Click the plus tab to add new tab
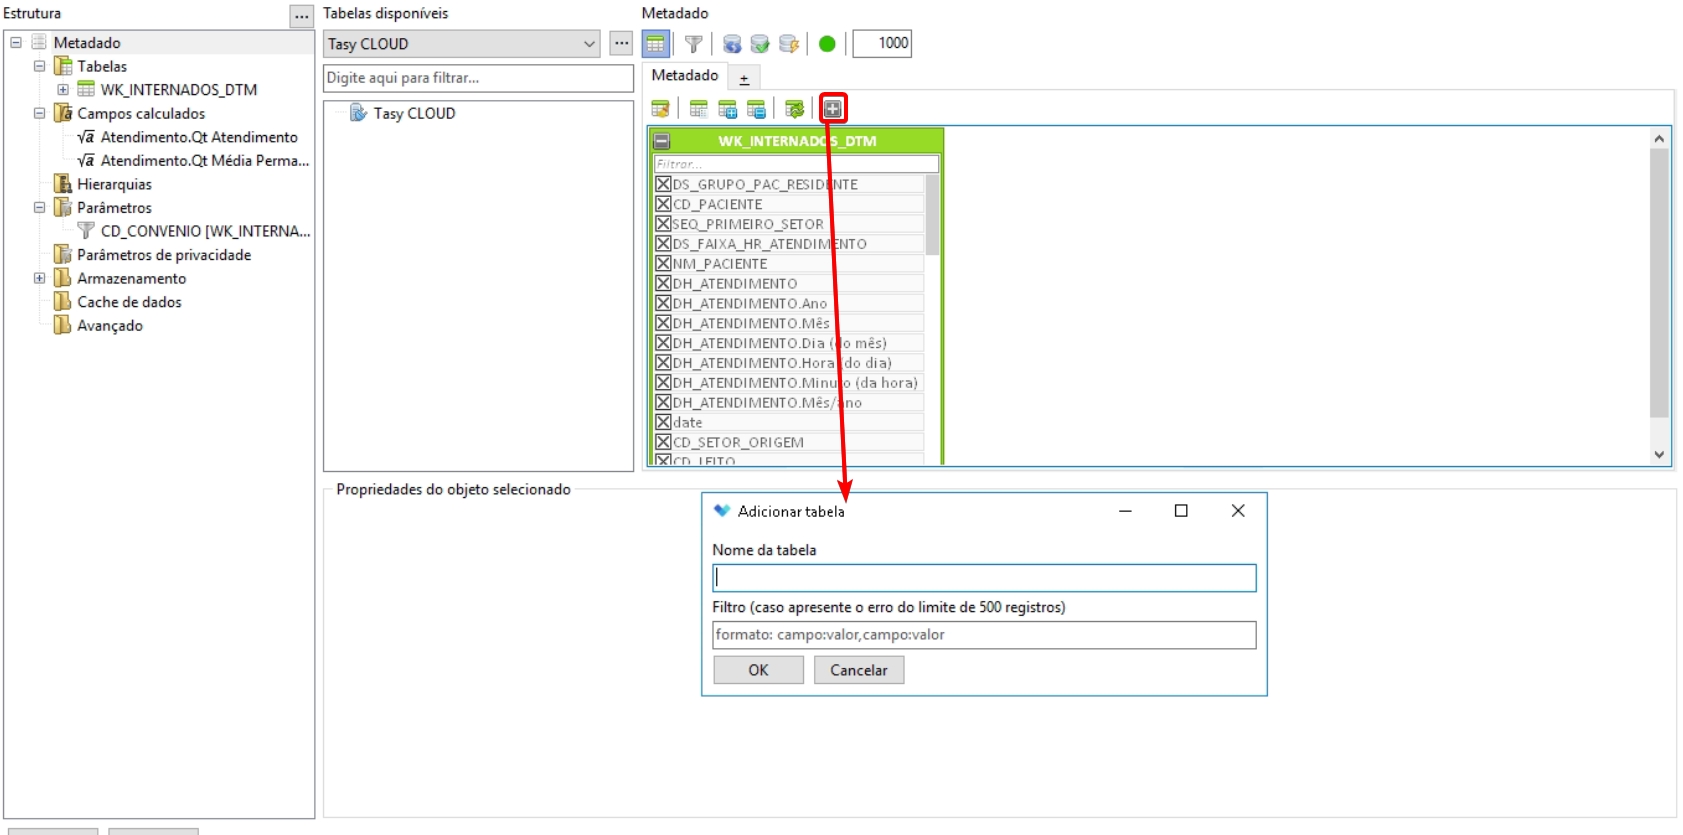 tap(744, 78)
